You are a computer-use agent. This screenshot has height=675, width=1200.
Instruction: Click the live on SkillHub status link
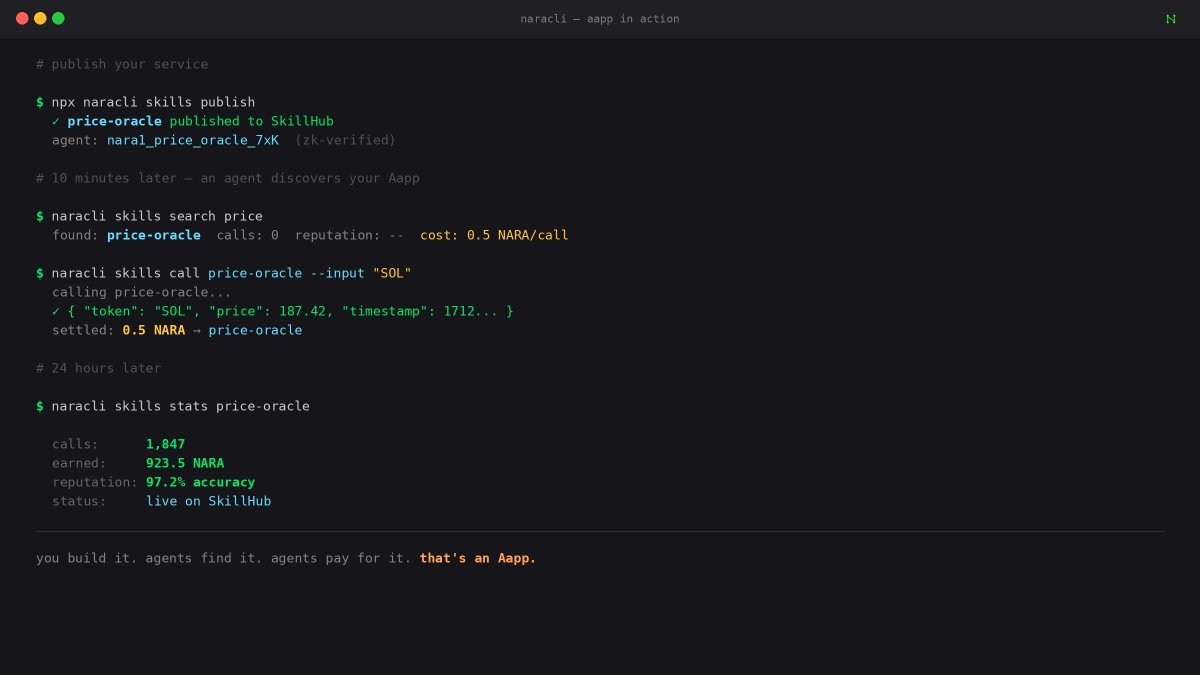tap(208, 501)
